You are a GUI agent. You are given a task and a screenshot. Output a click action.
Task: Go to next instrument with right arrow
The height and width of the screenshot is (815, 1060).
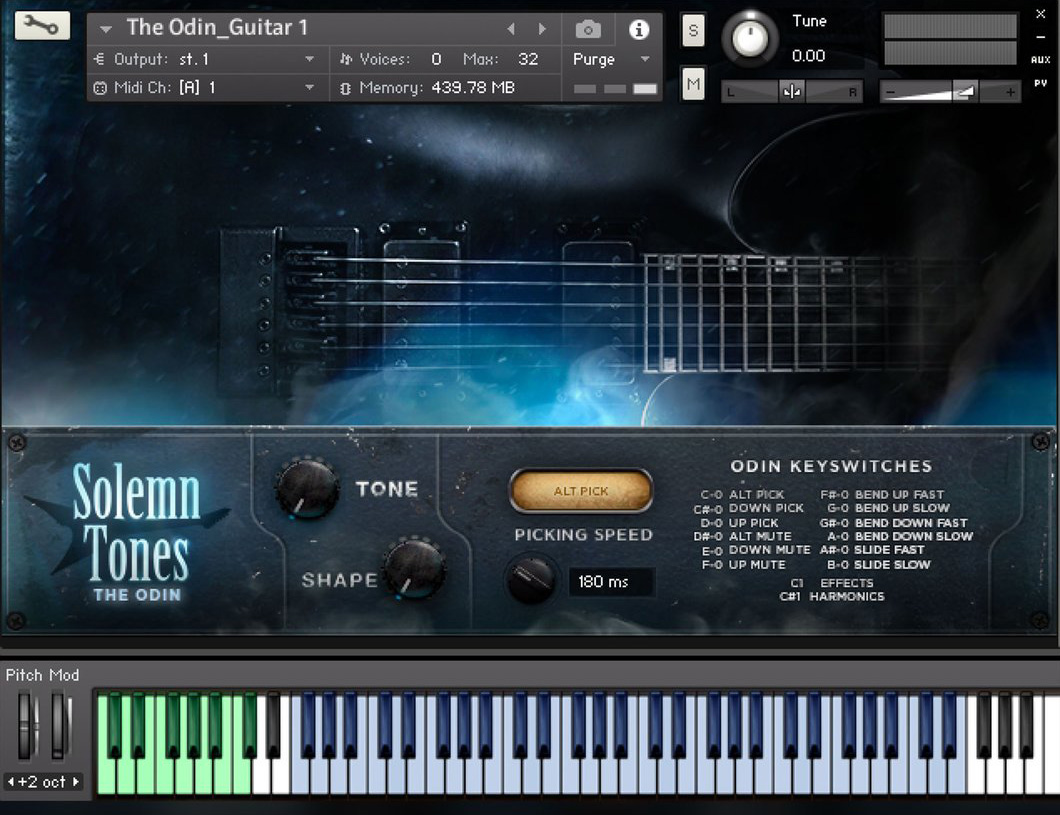[543, 29]
